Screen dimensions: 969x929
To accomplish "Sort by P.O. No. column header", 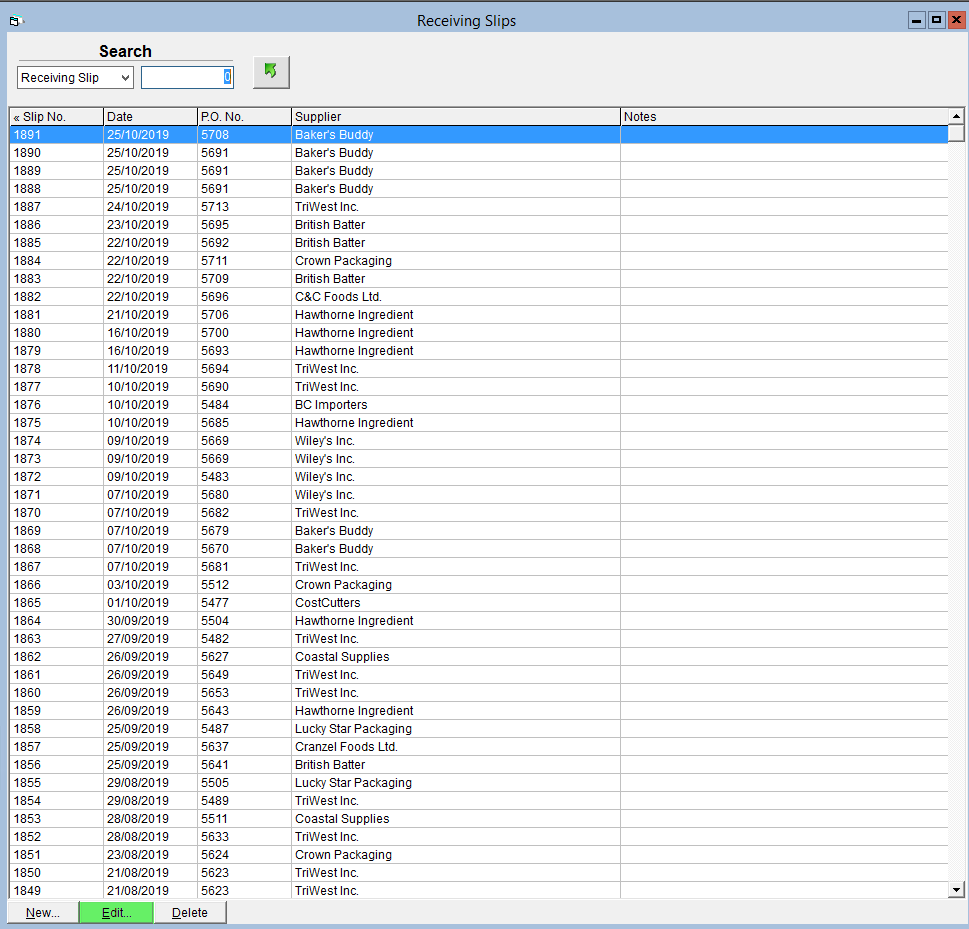I will [x=244, y=117].
